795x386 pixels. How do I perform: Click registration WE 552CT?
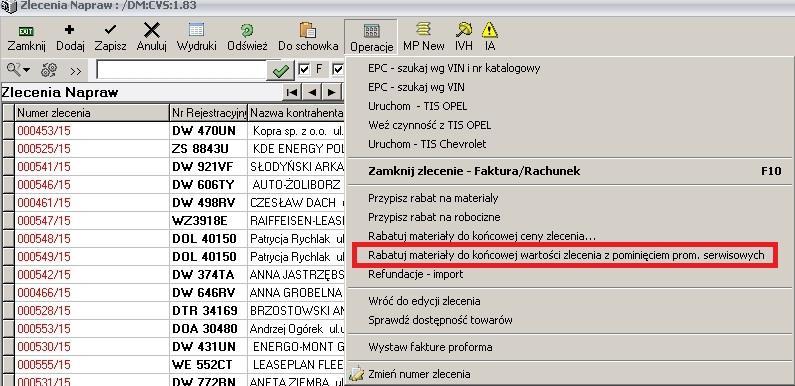click(202, 365)
